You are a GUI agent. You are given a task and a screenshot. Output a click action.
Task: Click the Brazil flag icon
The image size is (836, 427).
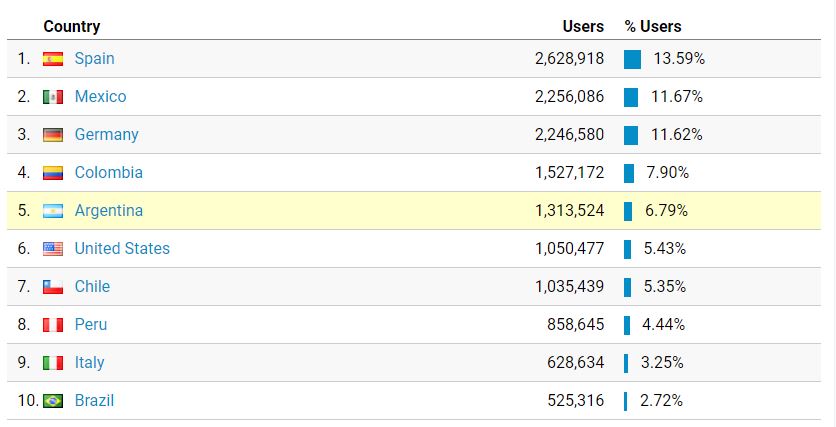(53, 401)
